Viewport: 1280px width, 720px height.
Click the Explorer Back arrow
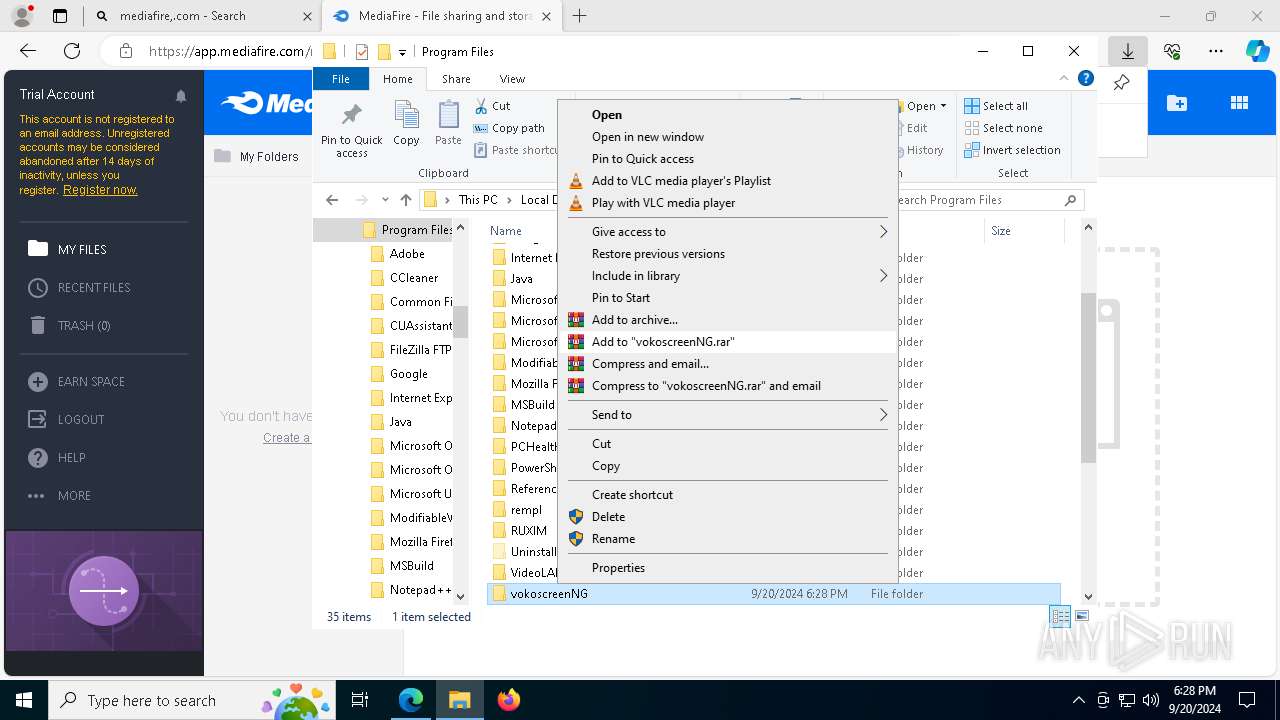pyautogui.click(x=333, y=200)
